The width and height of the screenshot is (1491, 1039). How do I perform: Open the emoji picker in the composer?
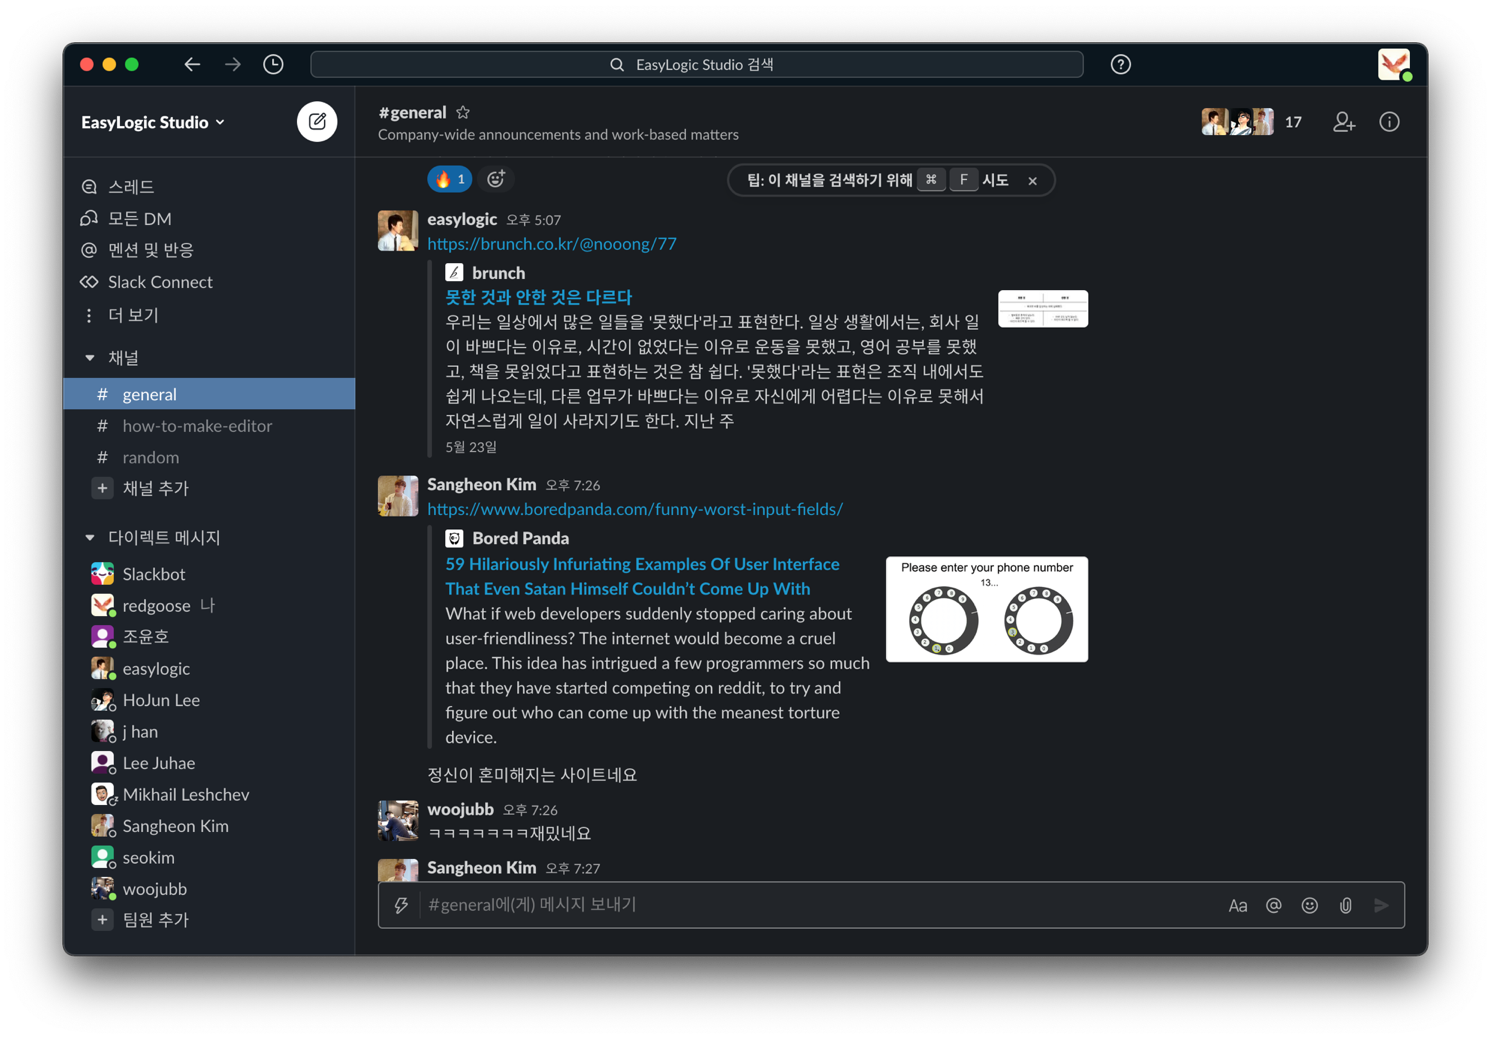coord(1309,906)
